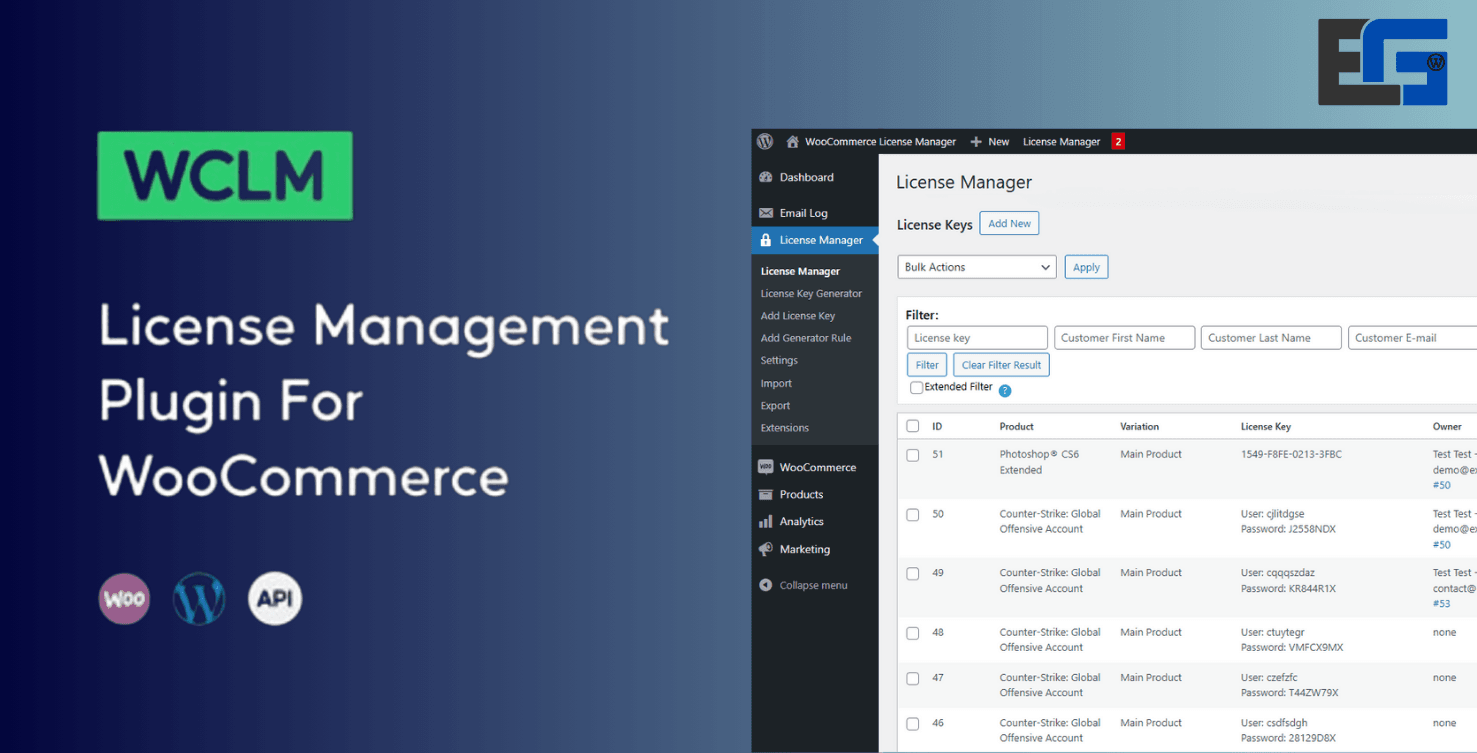1477x753 pixels.
Task: Select the checkbox for license ID 51
Action: 912,455
